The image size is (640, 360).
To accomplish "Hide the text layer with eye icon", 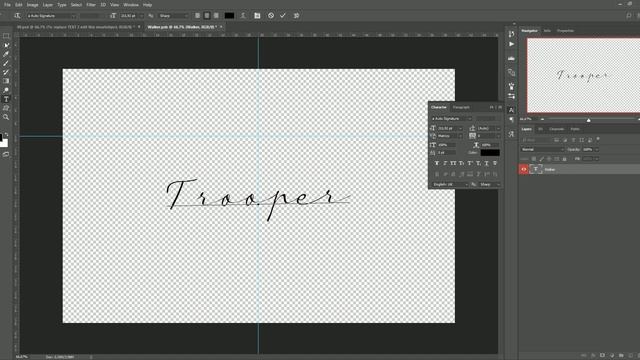I will point(524,169).
